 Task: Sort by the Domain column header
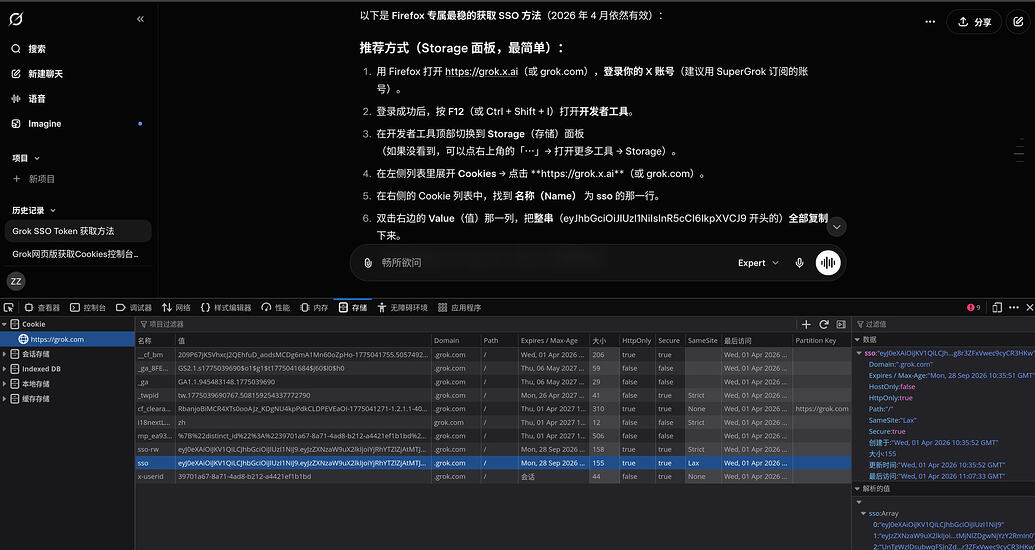click(456, 340)
